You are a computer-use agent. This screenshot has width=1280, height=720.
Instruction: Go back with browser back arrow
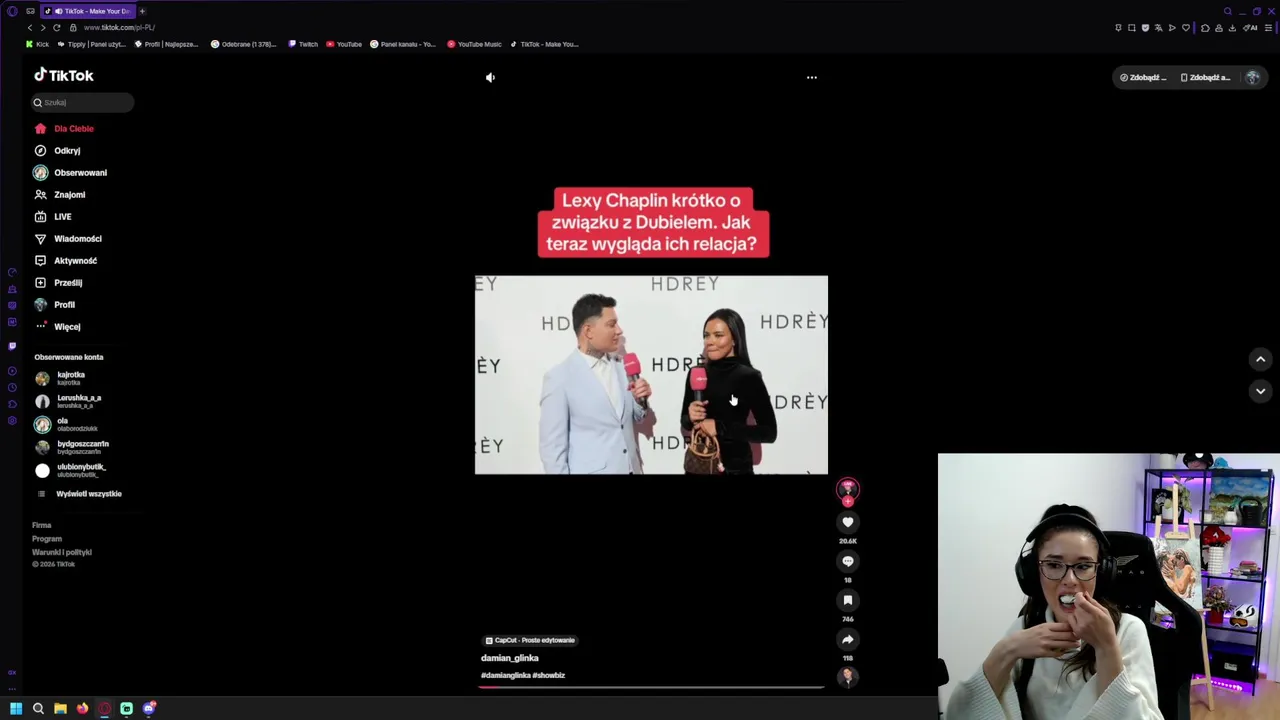(x=30, y=28)
